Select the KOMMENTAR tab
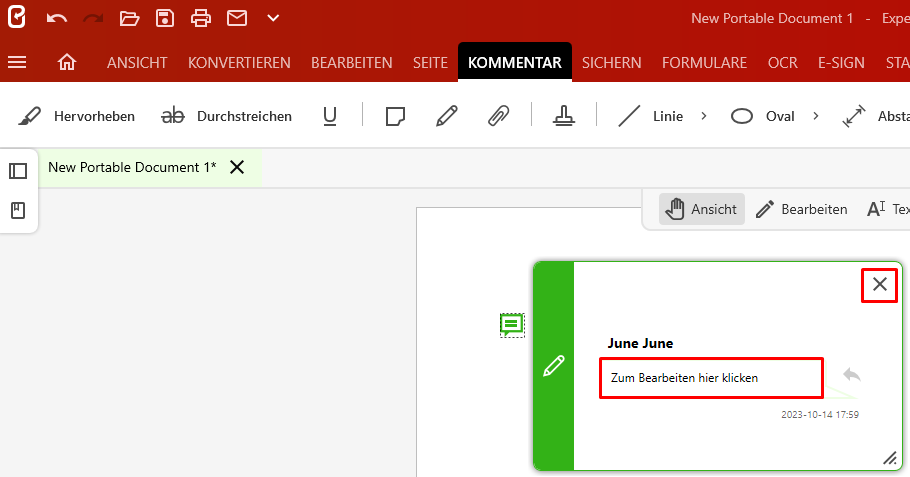The image size is (910, 477). click(x=515, y=62)
